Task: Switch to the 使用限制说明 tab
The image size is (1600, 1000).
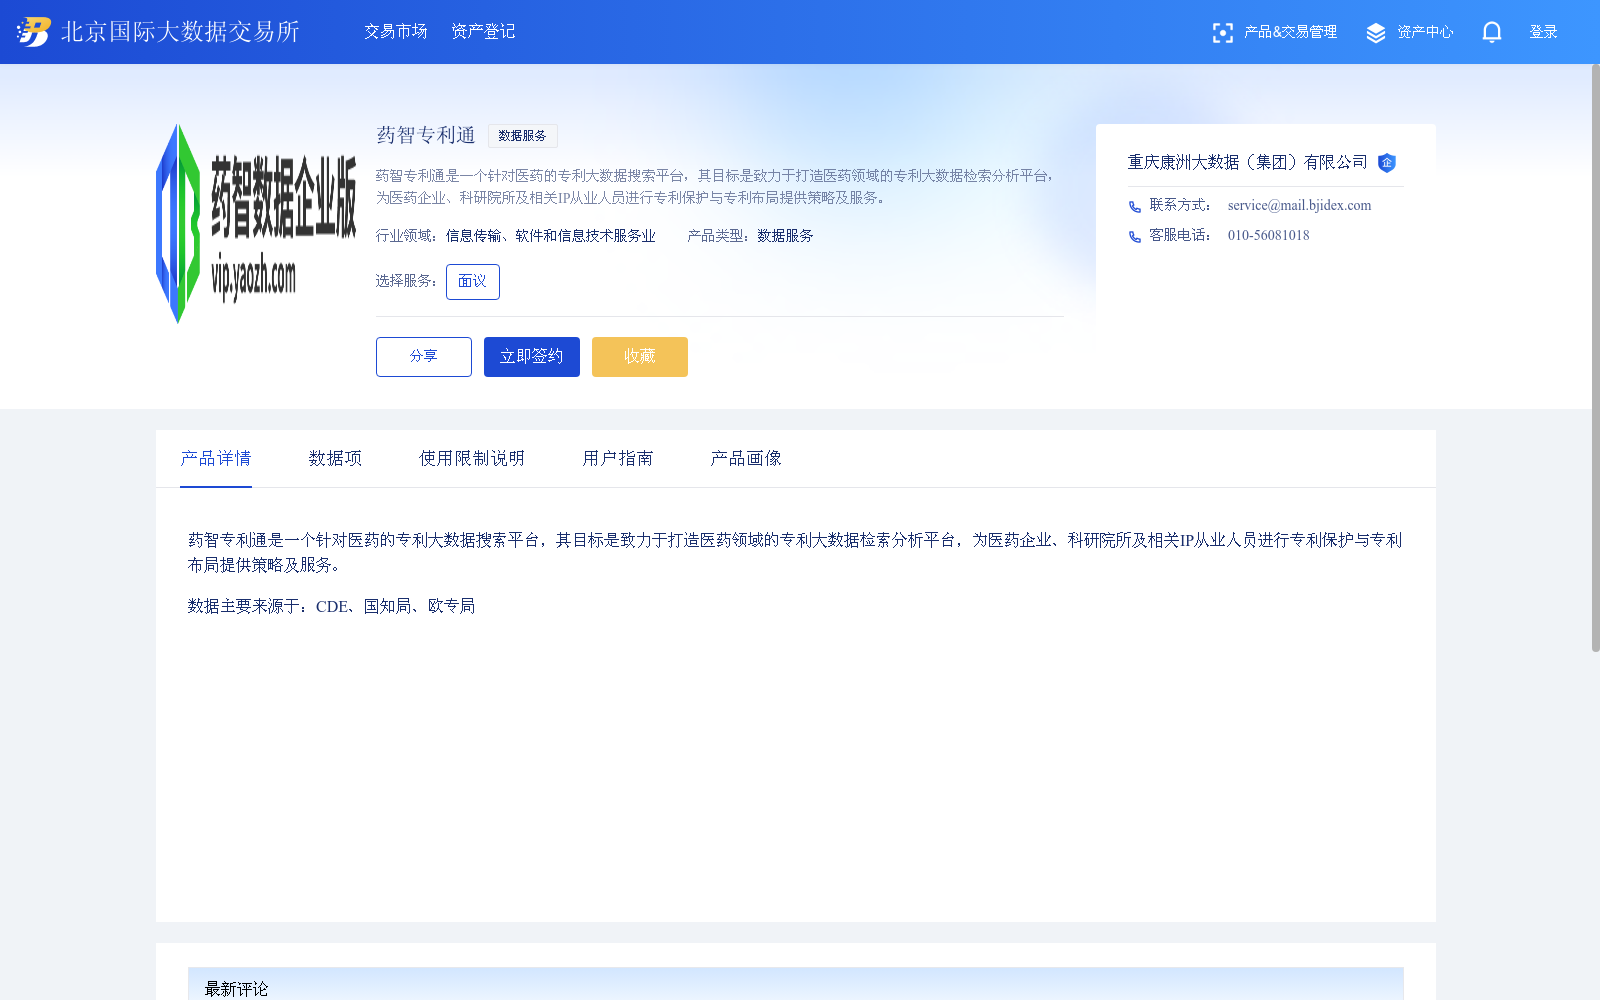Action: [x=472, y=459]
